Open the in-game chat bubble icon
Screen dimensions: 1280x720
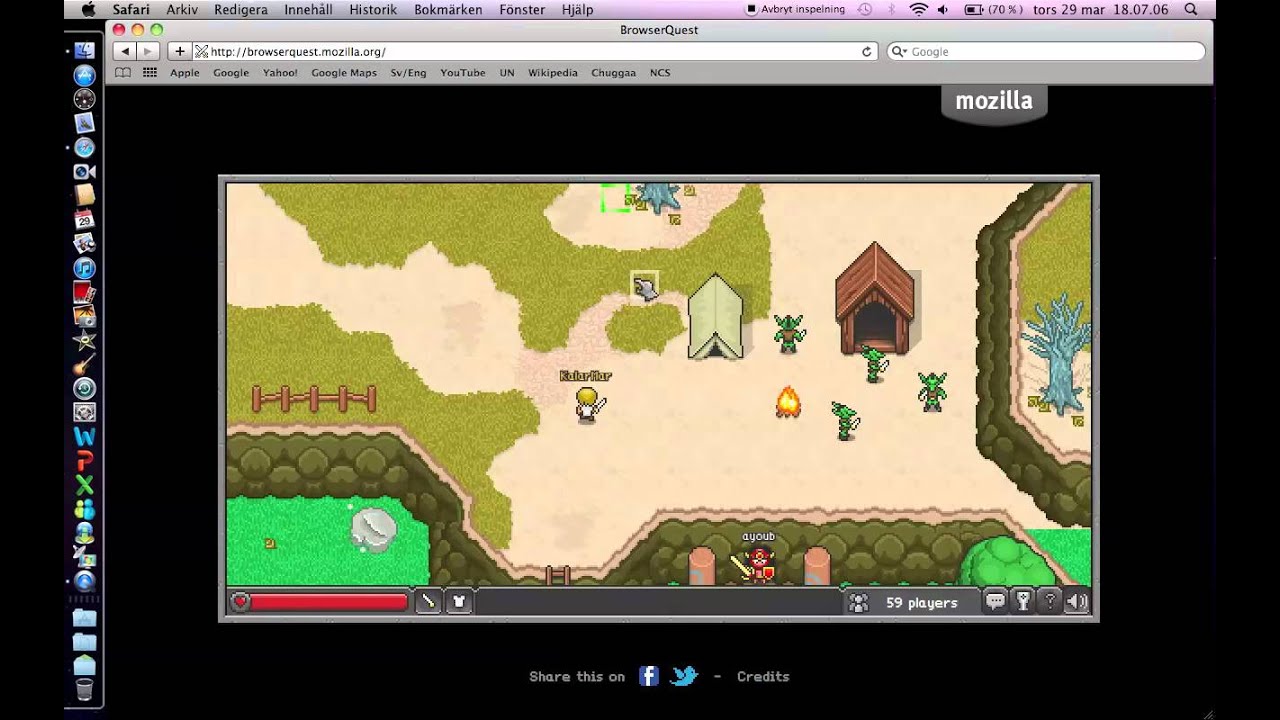995,601
